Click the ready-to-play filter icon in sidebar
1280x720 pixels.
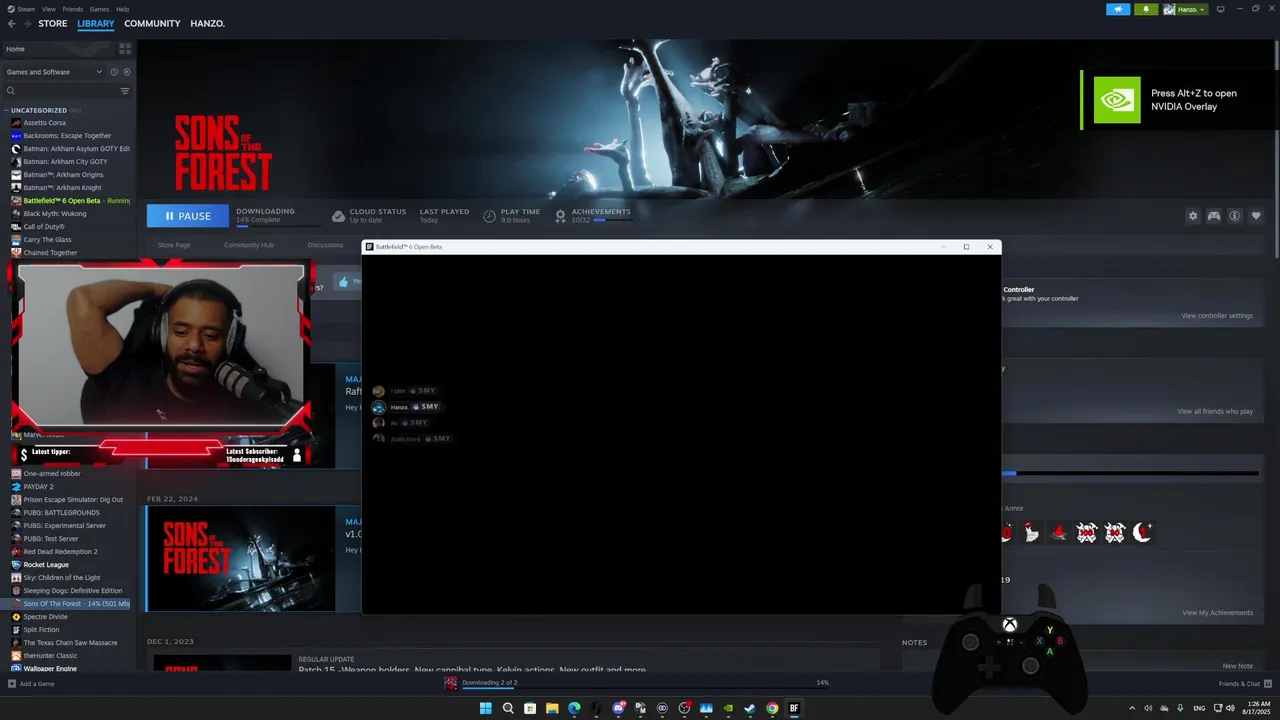coord(127,72)
